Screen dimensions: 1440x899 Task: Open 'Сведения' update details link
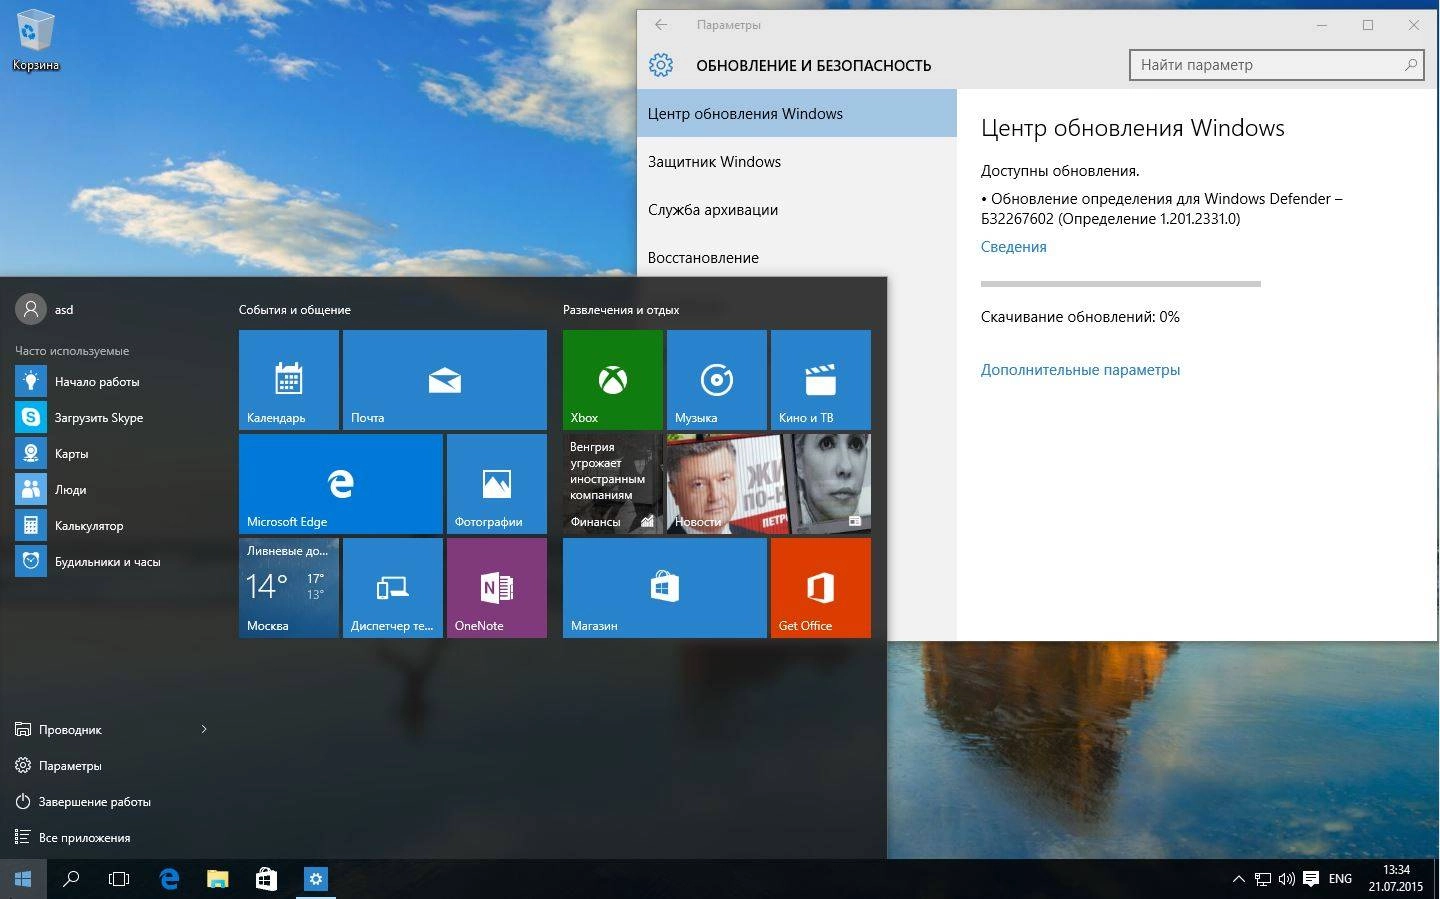click(1013, 247)
